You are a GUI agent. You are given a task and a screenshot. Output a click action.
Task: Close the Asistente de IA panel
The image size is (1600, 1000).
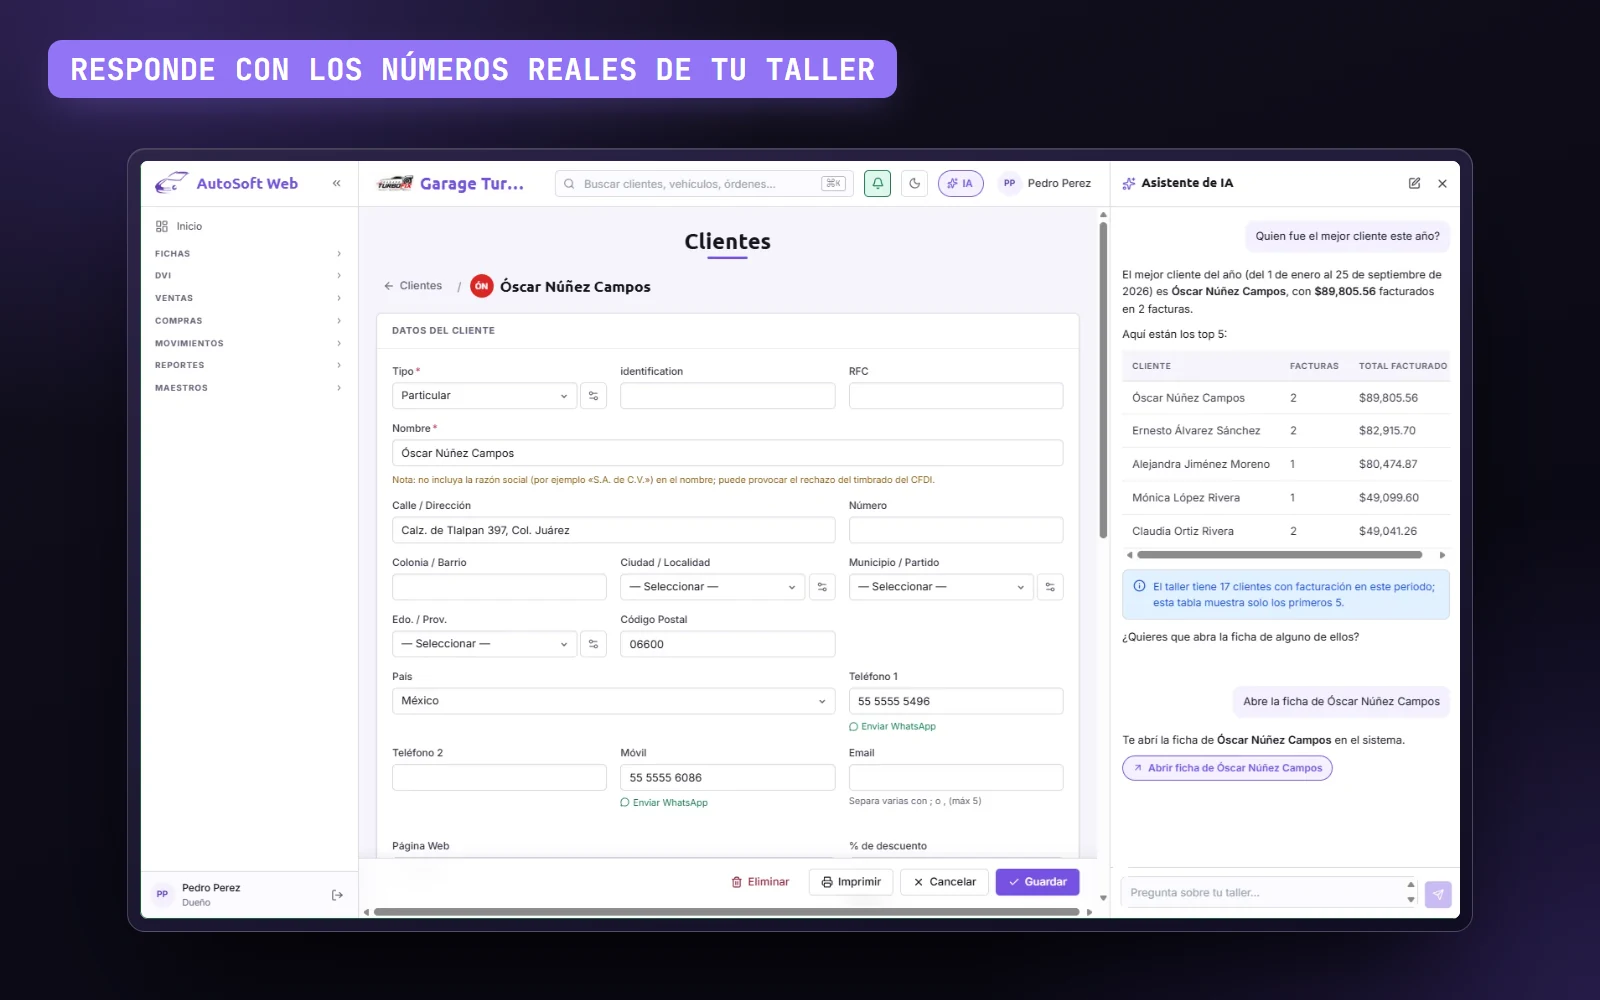click(x=1442, y=183)
